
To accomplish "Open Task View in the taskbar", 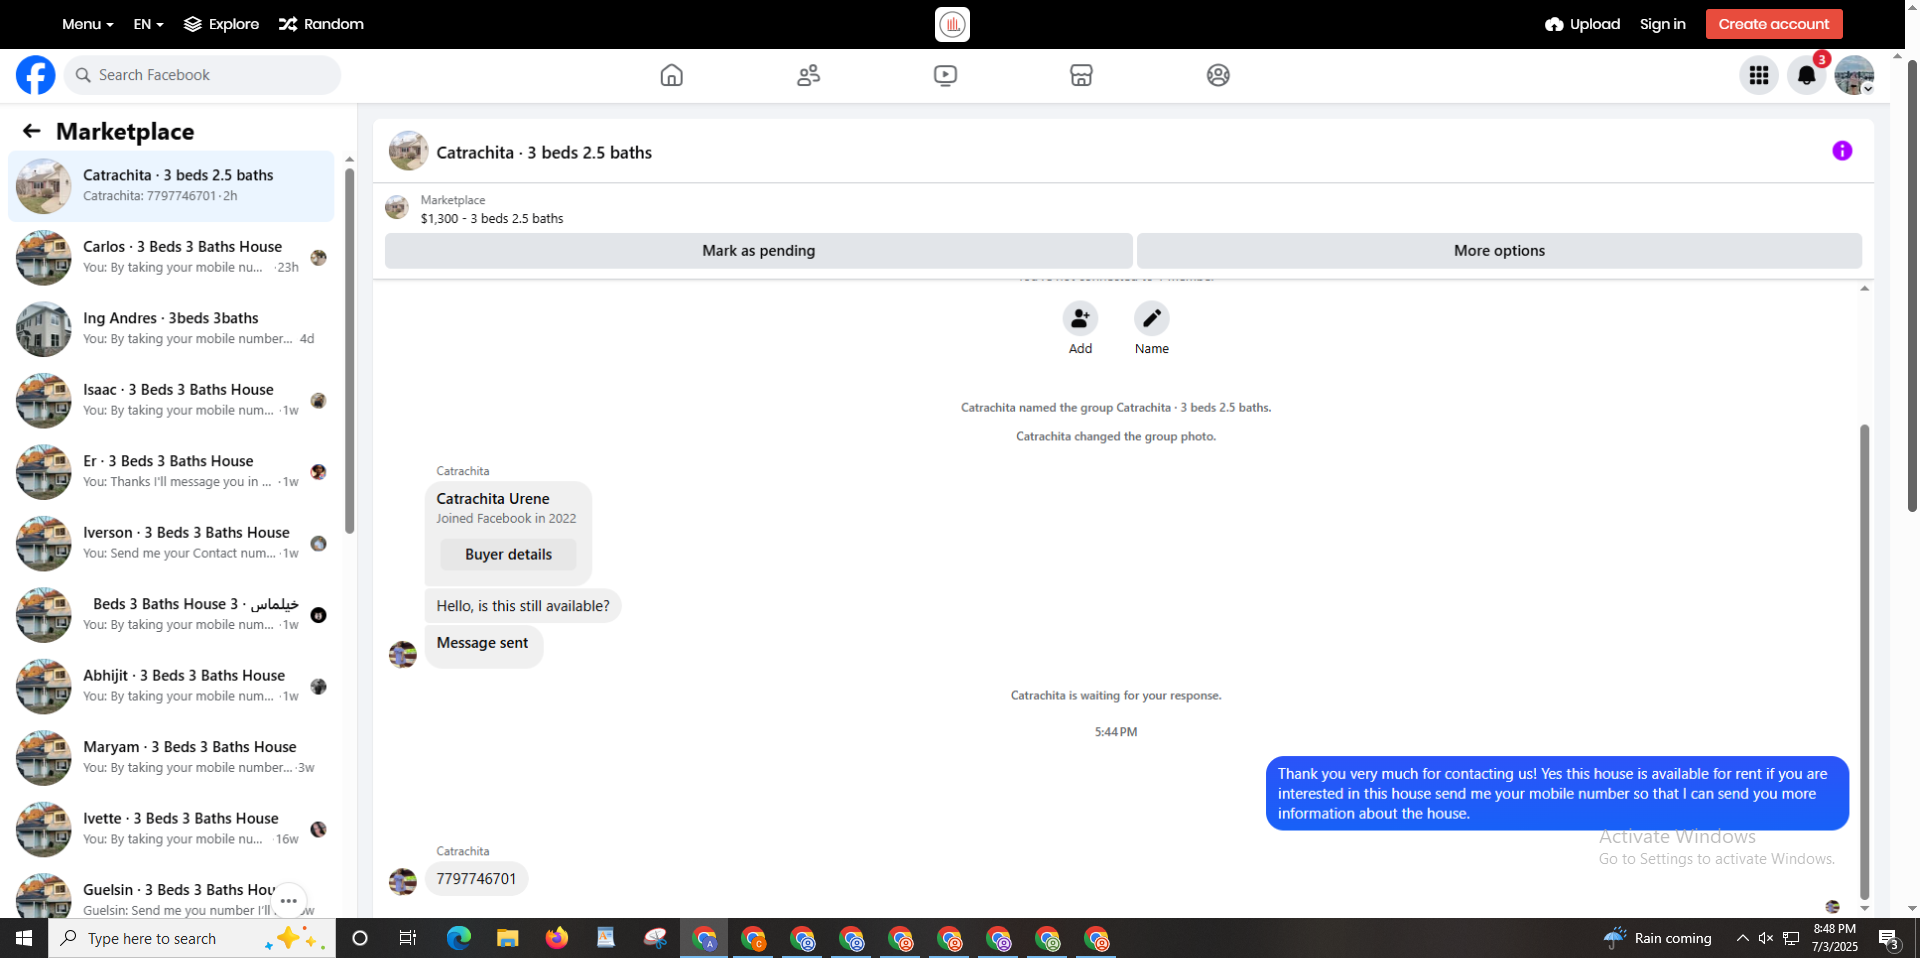I will [x=408, y=938].
